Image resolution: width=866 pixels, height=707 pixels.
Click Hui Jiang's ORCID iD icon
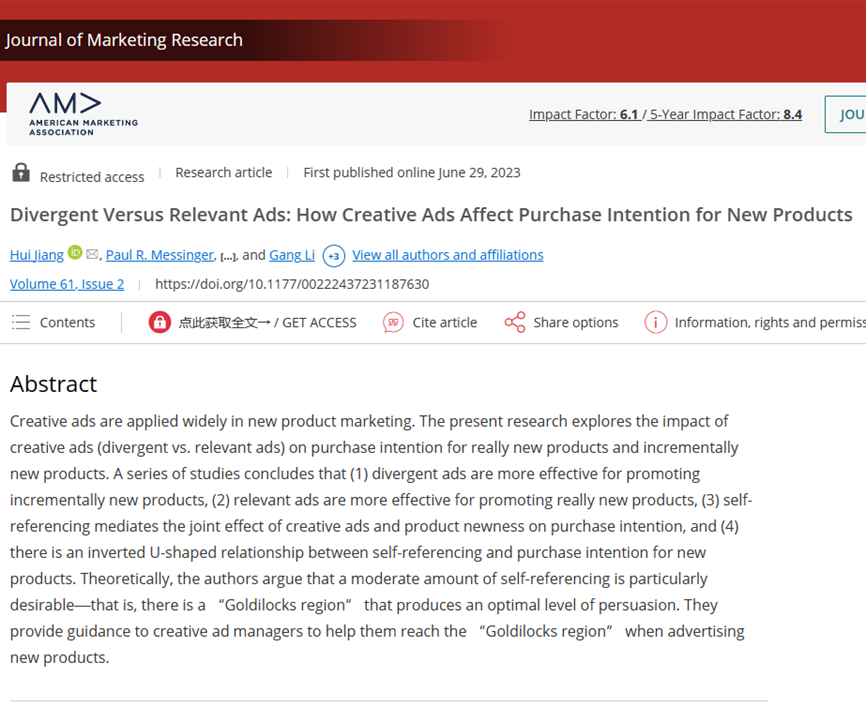click(x=75, y=254)
